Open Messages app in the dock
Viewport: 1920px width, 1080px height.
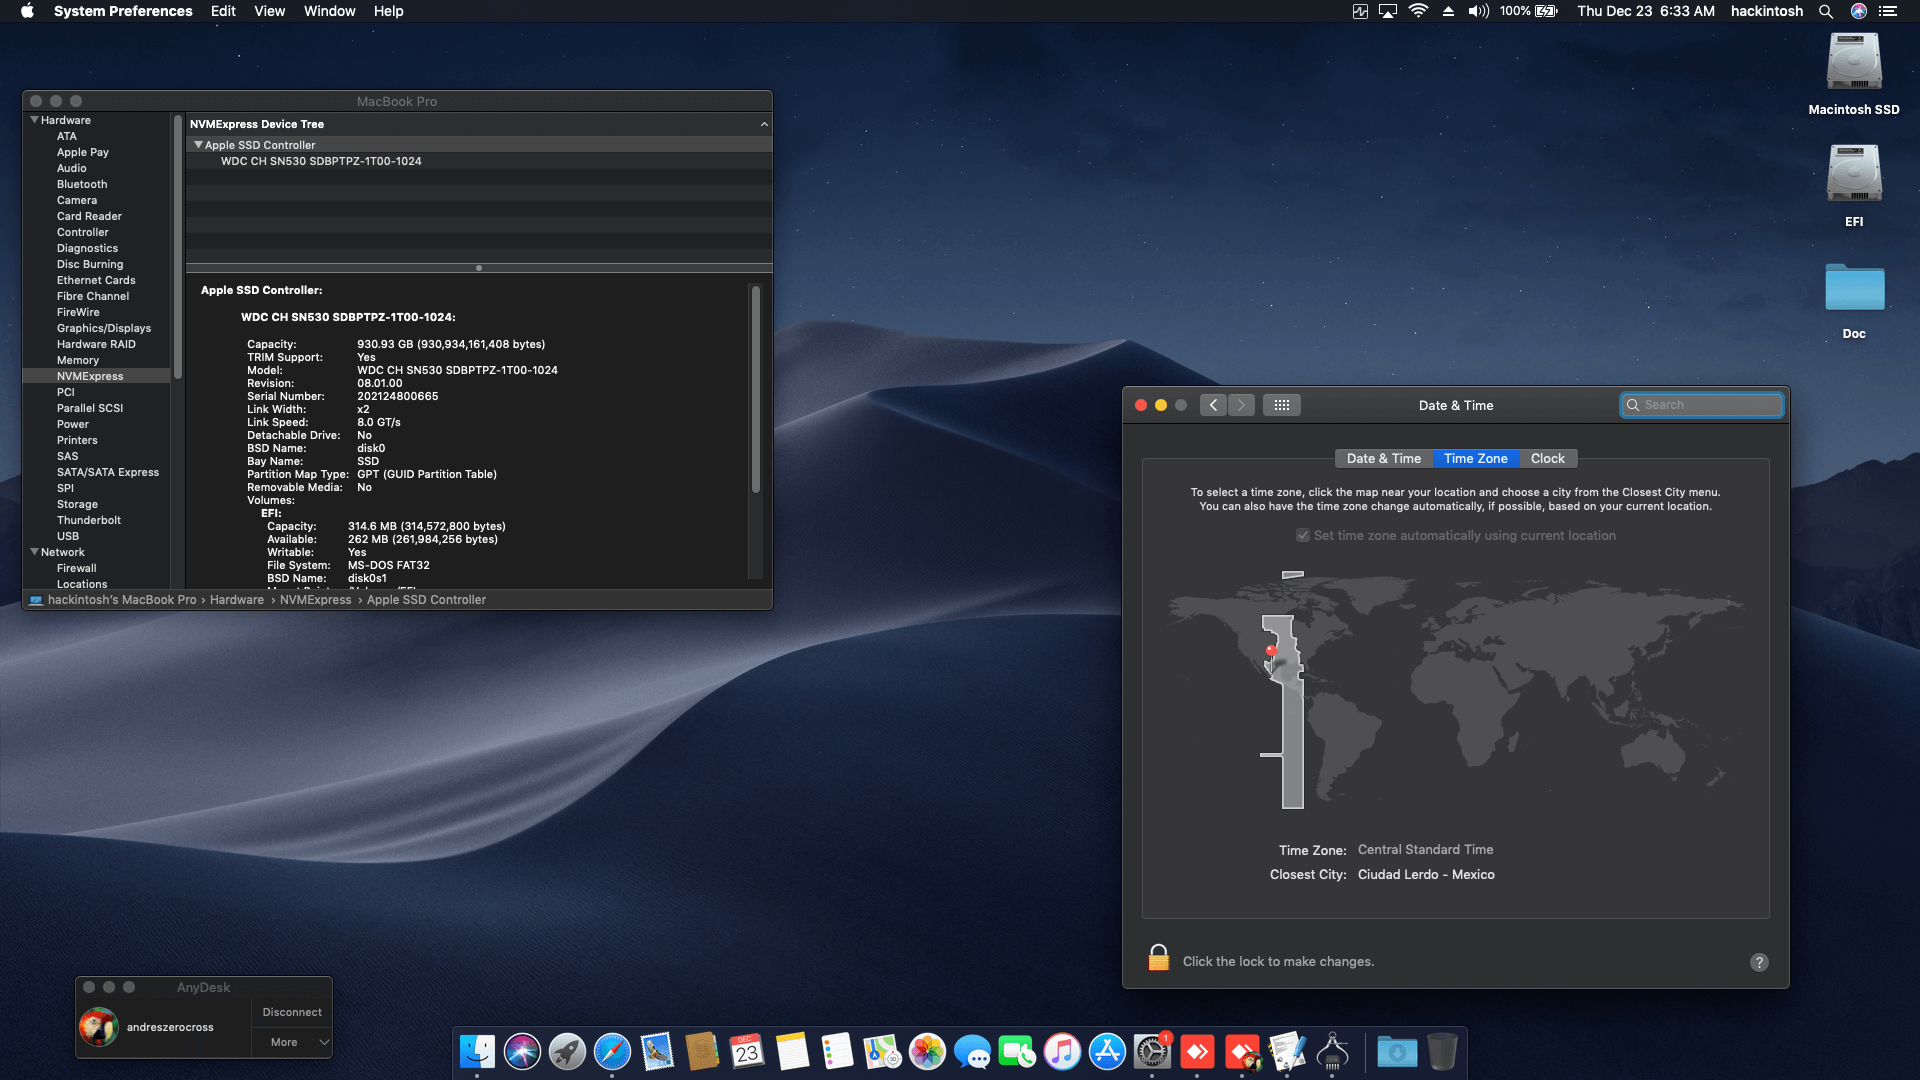pos(972,1052)
